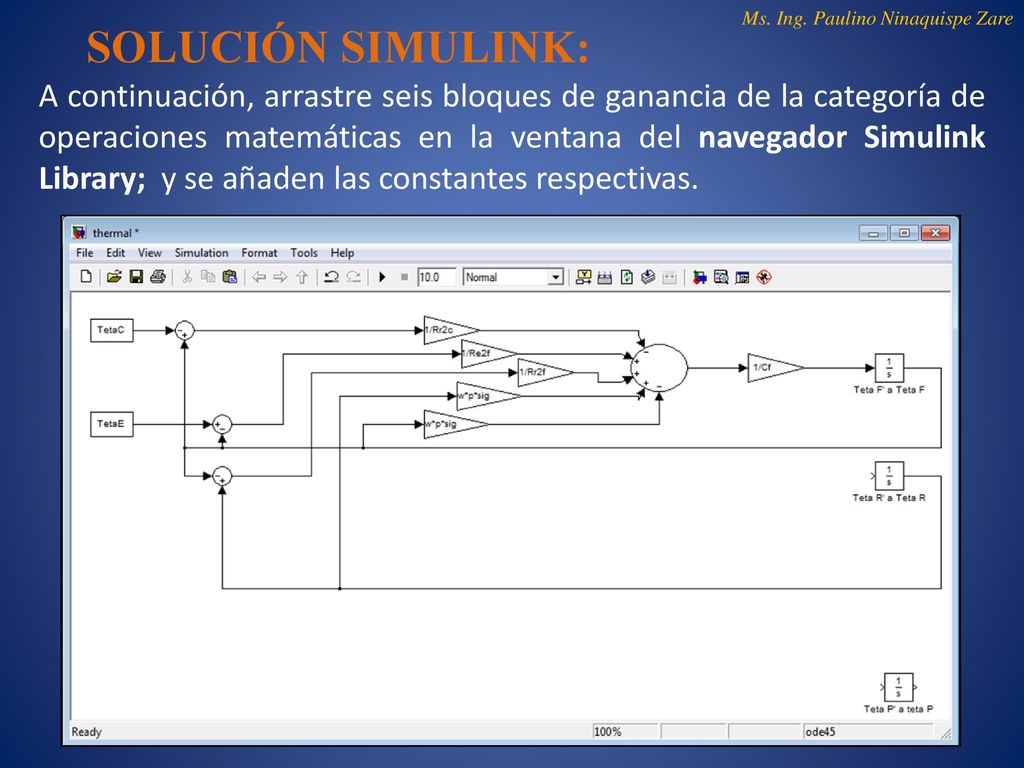Image resolution: width=1024 pixels, height=768 pixels.
Task: Undo last action with the undo icon
Action: point(332,277)
